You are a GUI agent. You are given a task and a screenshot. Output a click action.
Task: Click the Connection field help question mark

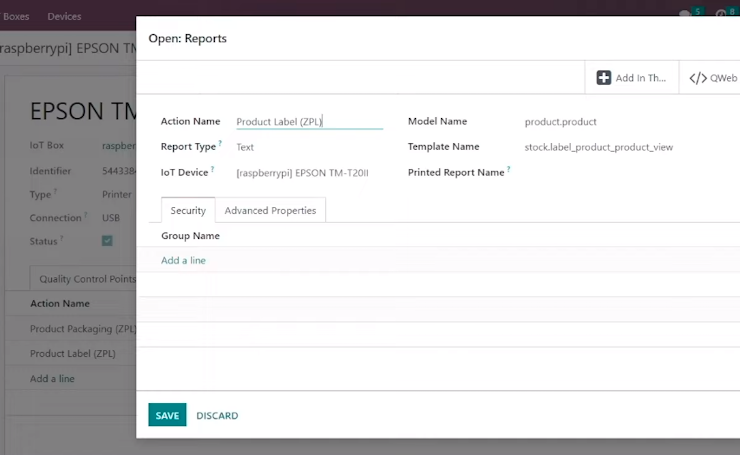pos(85,214)
